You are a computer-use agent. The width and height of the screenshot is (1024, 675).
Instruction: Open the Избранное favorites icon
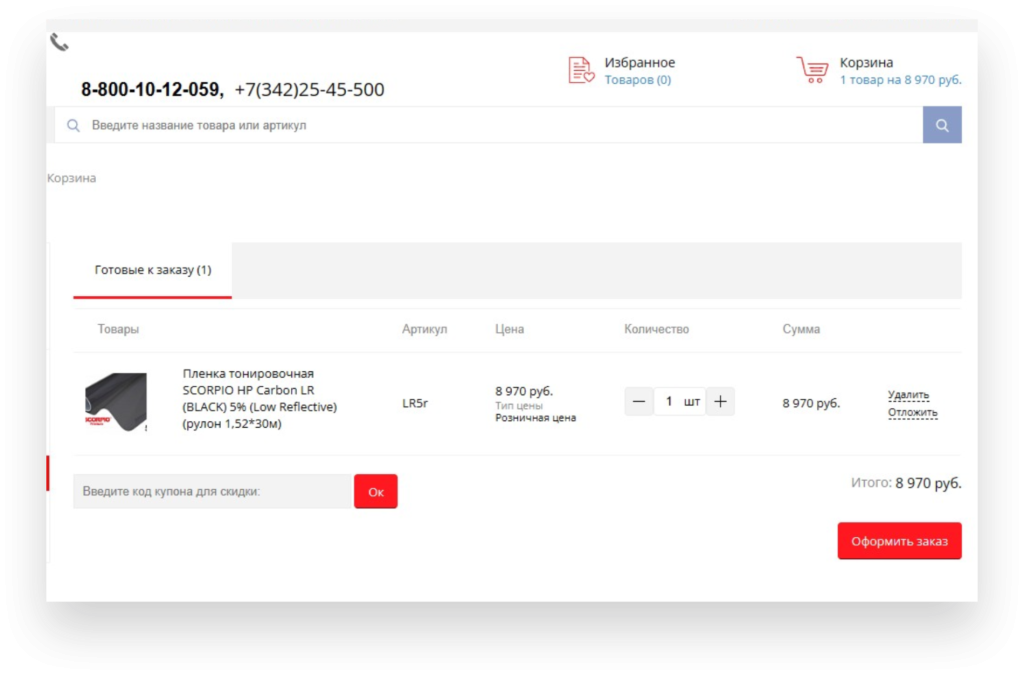[581, 70]
